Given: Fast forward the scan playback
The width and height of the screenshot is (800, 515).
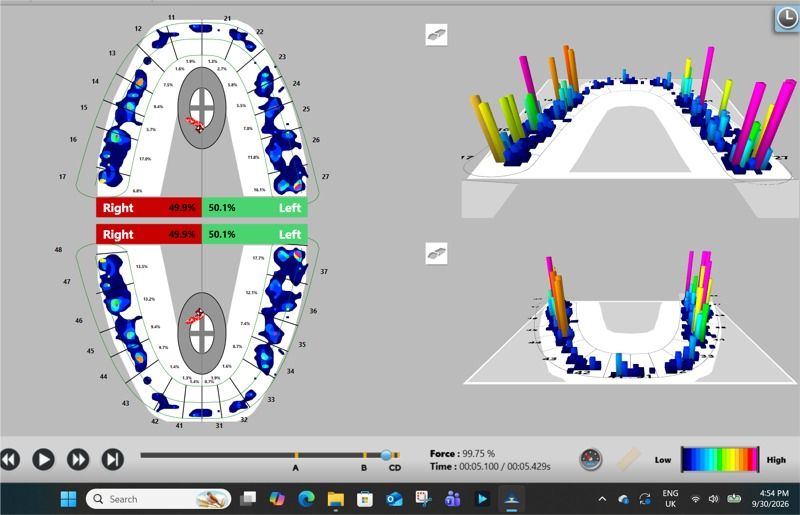Looking at the screenshot, I should click(x=78, y=459).
